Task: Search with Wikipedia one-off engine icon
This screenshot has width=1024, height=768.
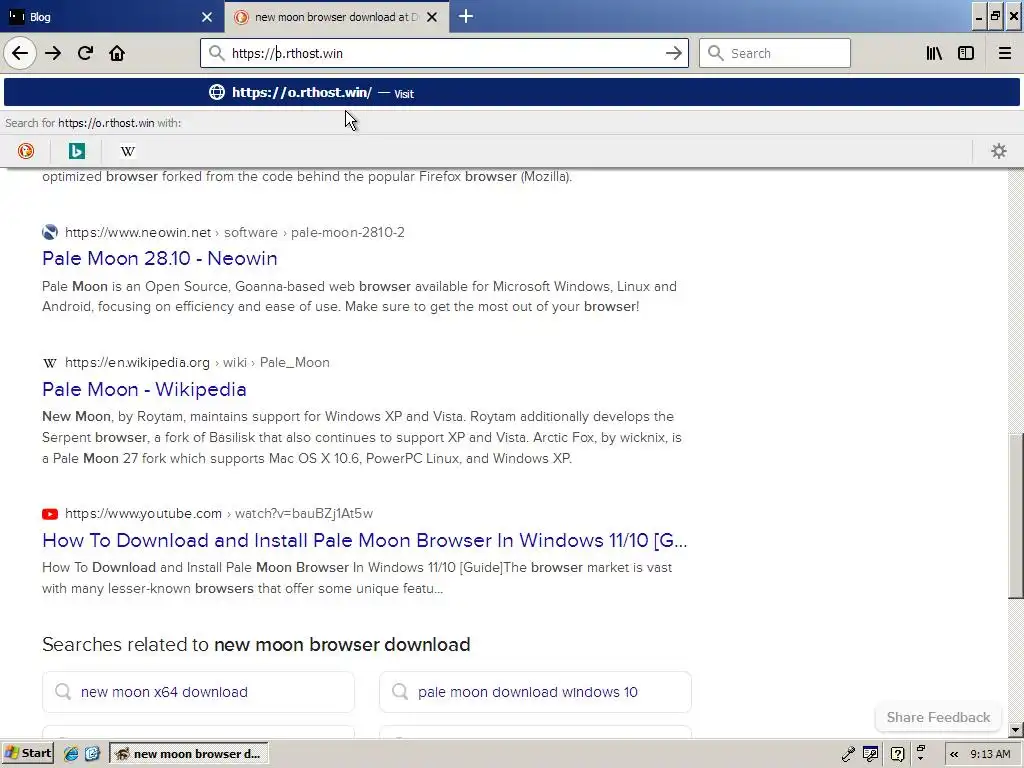Action: [127, 152]
